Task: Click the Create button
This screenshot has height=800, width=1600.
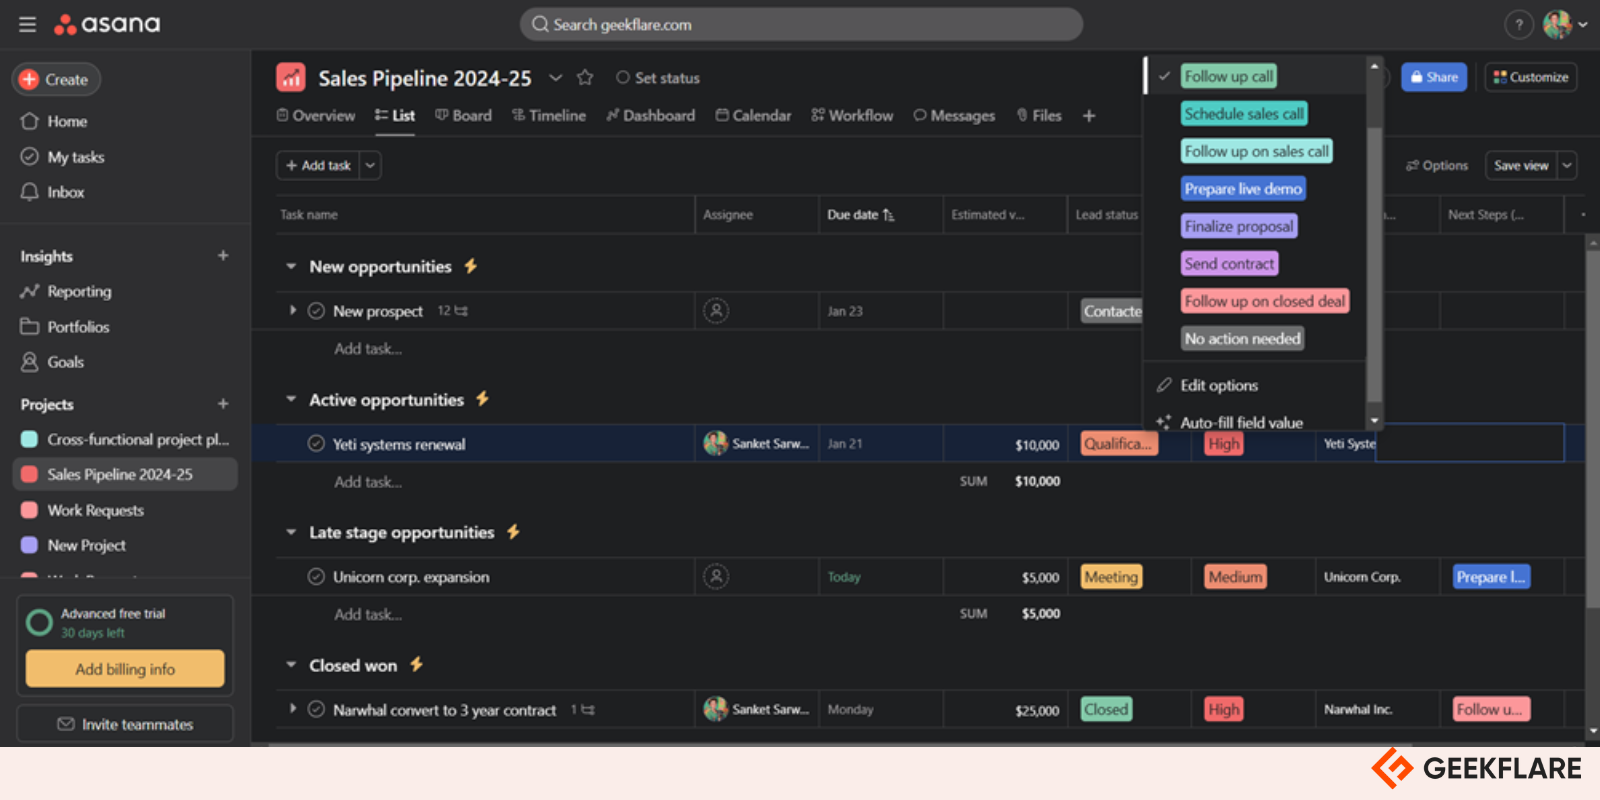Action: pos(56,79)
